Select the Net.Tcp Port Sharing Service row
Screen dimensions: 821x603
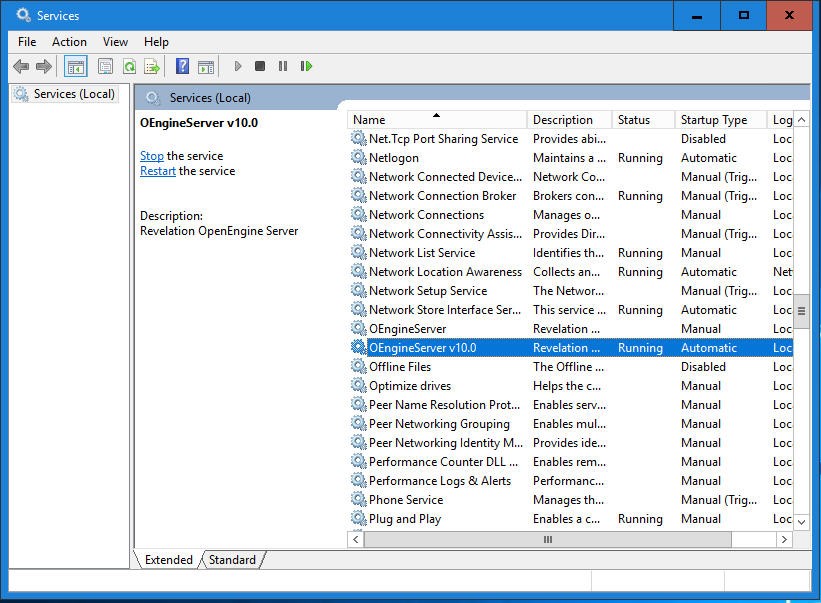571,139
